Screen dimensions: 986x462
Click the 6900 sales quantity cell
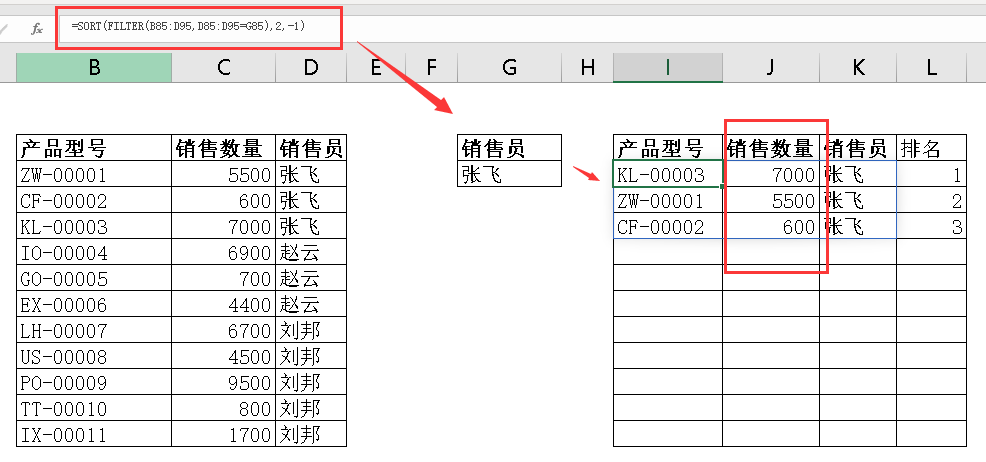(x=224, y=252)
